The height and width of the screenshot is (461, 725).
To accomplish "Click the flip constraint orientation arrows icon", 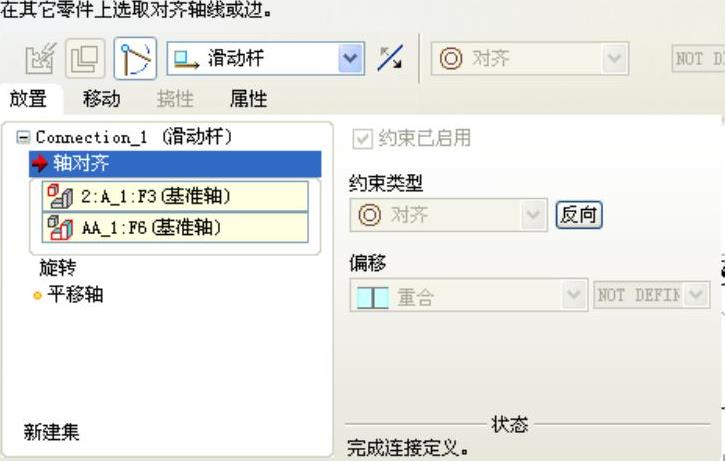I will 390,58.
